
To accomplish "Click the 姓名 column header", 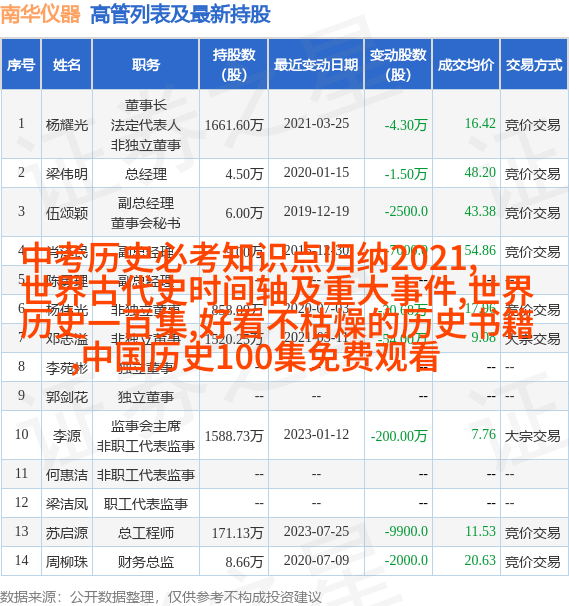I will coord(67,65).
